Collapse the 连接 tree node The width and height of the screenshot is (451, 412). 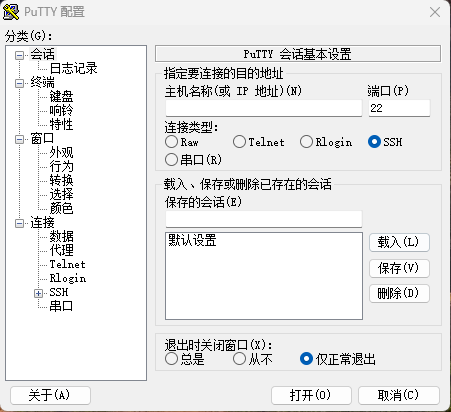pyautogui.click(x=20, y=223)
